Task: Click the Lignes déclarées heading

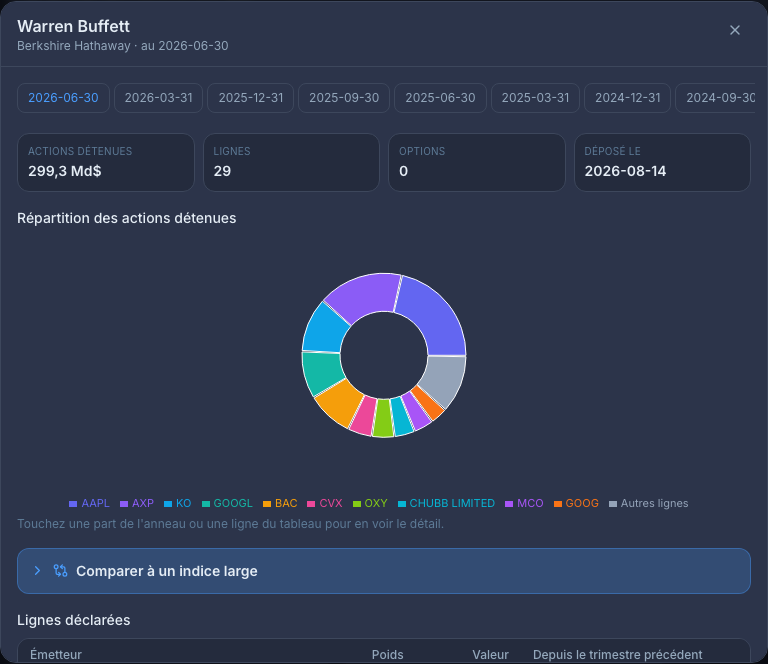Action: click(x=73, y=620)
